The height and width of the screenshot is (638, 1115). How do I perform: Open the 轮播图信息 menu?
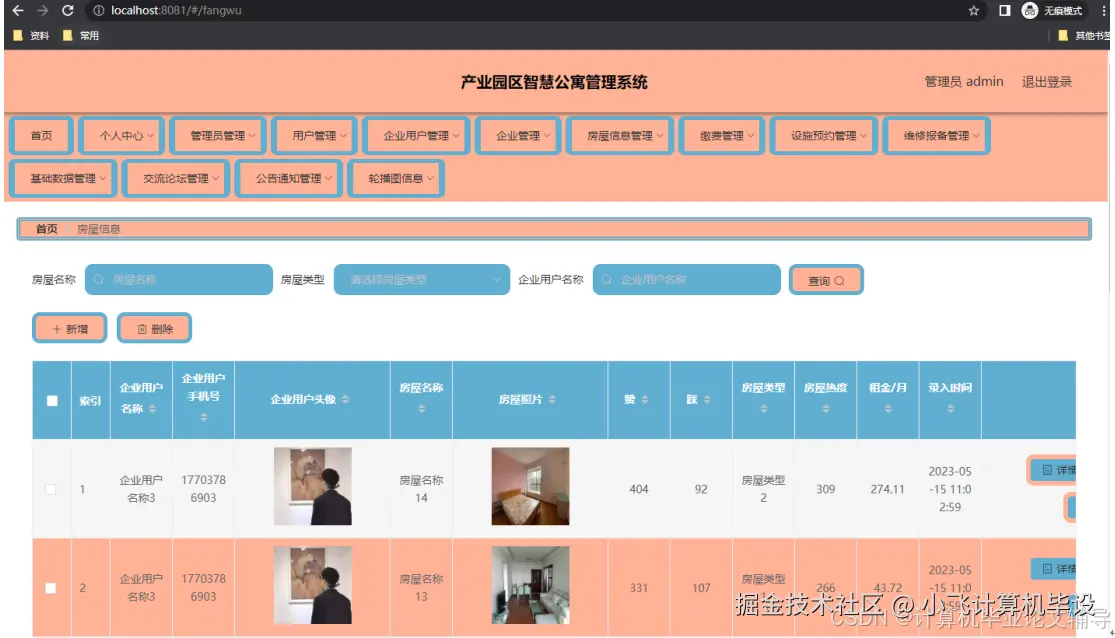[x=396, y=178]
